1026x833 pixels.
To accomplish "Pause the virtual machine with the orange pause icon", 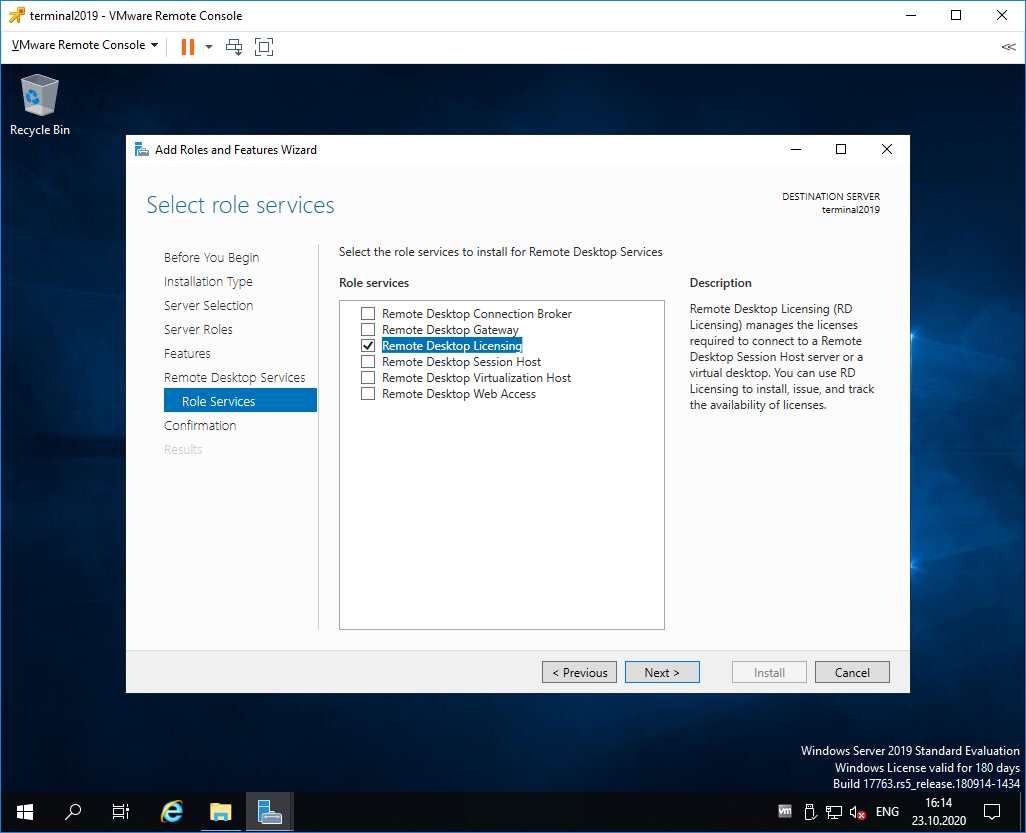I will coord(188,46).
